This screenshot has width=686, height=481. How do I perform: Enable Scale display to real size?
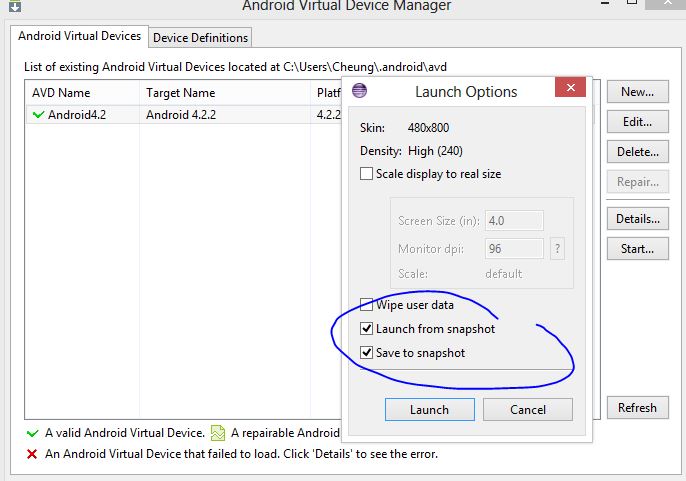click(x=366, y=174)
